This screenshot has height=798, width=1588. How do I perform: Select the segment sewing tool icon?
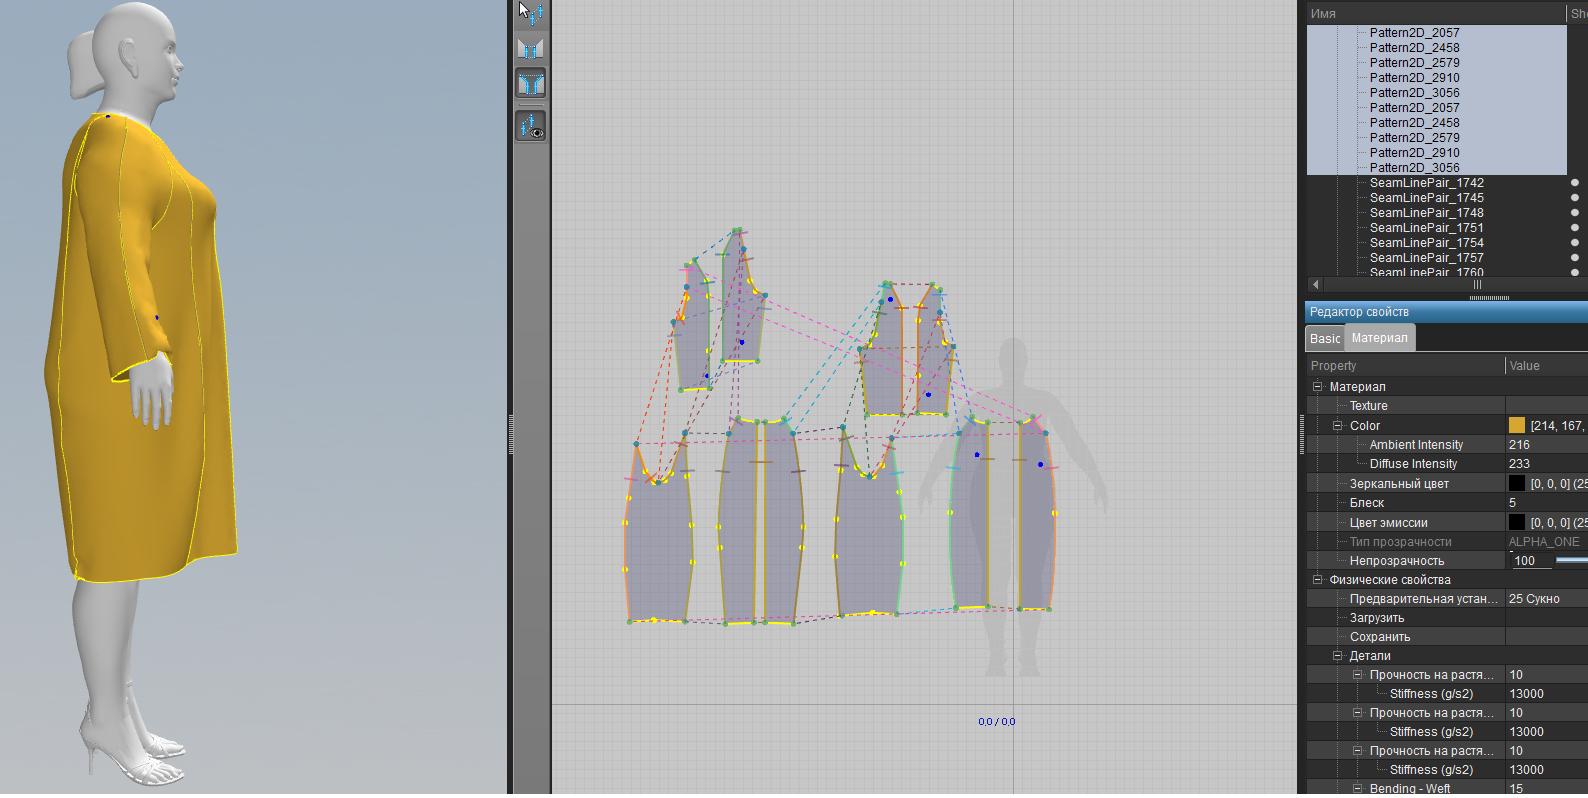pyautogui.click(x=530, y=48)
